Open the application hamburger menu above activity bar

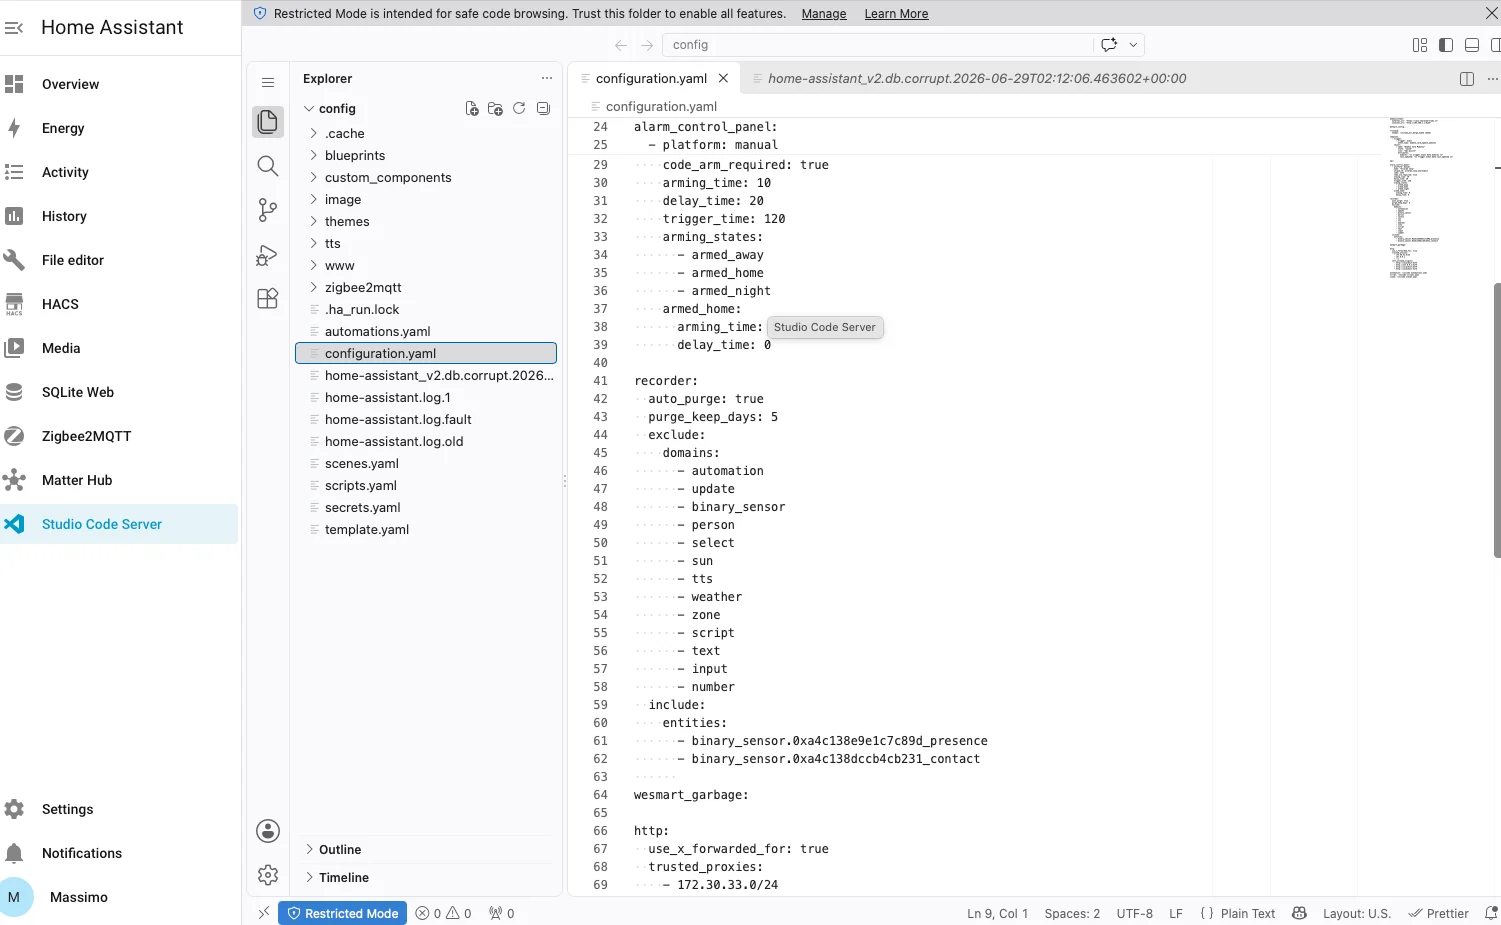[267, 82]
